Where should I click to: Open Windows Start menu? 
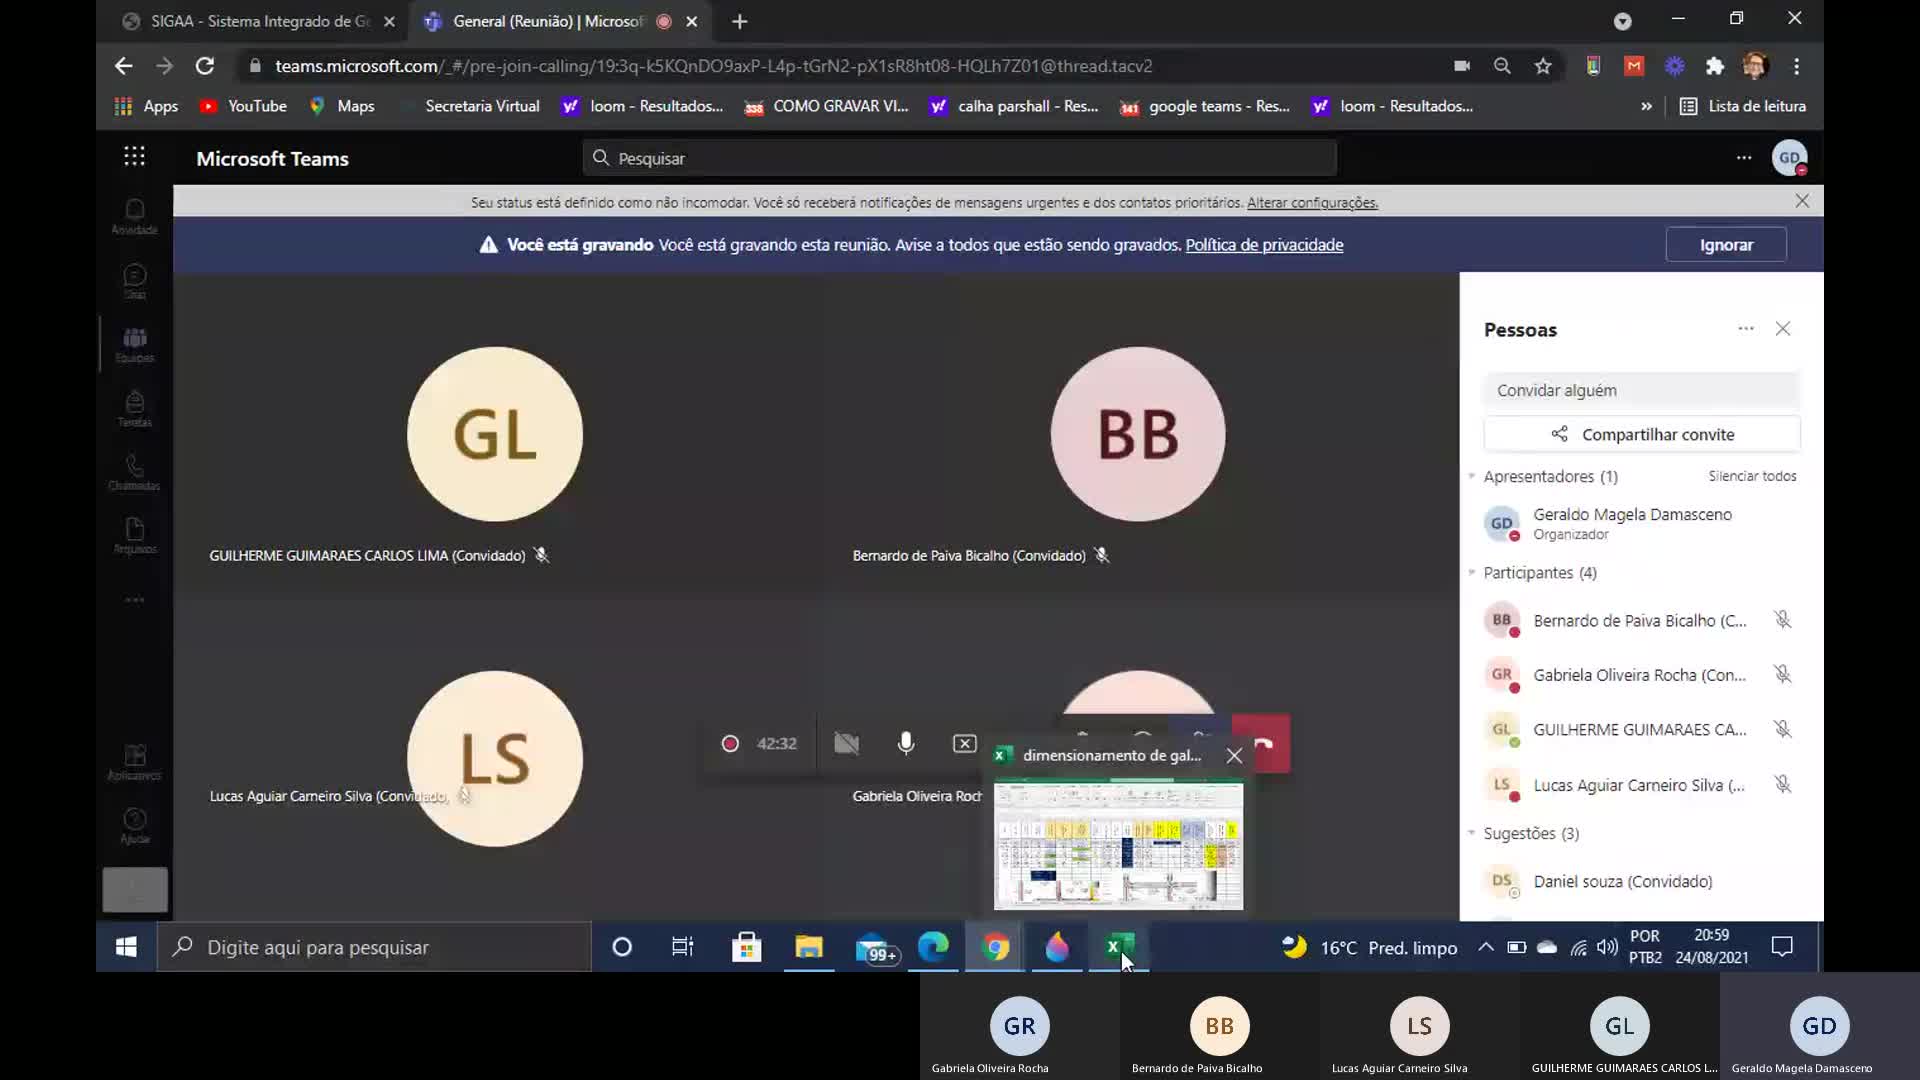point(126,947)
